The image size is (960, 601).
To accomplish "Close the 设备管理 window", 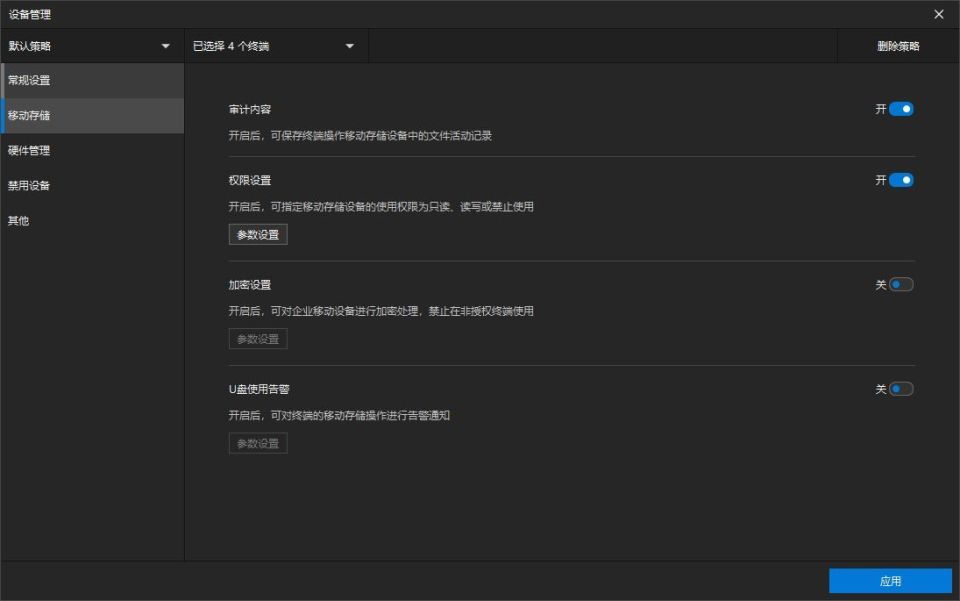I will click(939, 14).
